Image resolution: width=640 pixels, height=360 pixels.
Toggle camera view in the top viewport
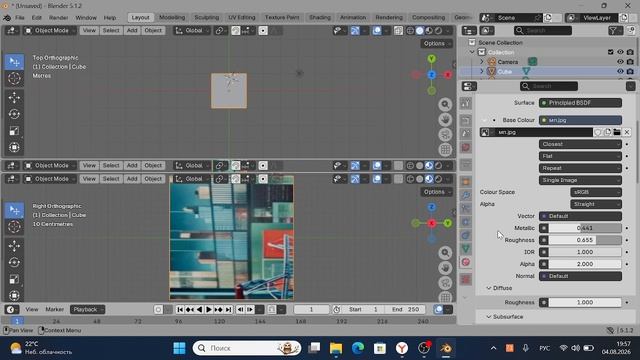coord(445,135)
